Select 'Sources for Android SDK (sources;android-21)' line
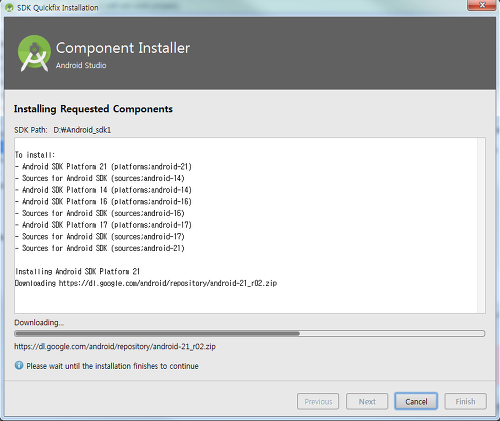This screenshot has width=500, height=421. (x=100, y=248)
